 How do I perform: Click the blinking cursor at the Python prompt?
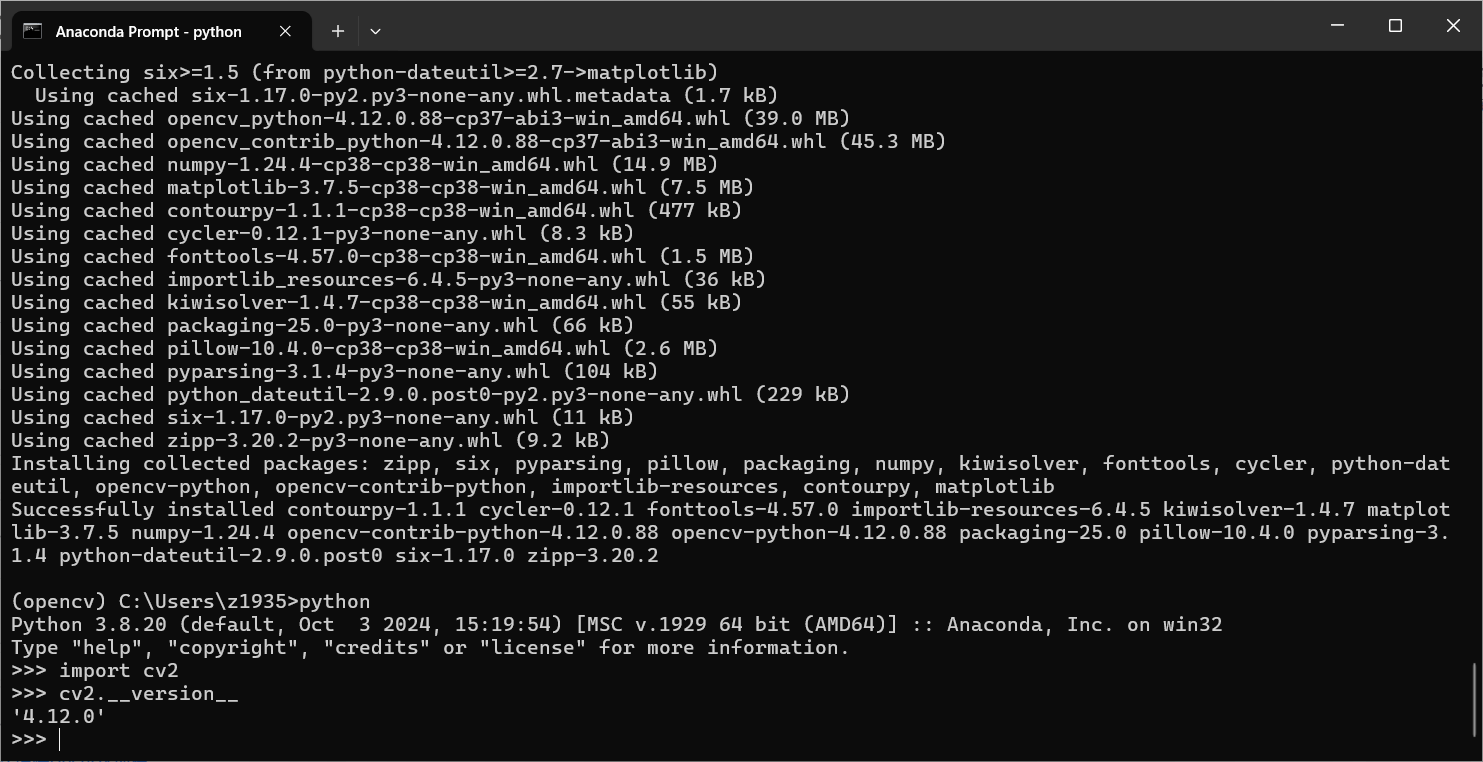[58, 739]
